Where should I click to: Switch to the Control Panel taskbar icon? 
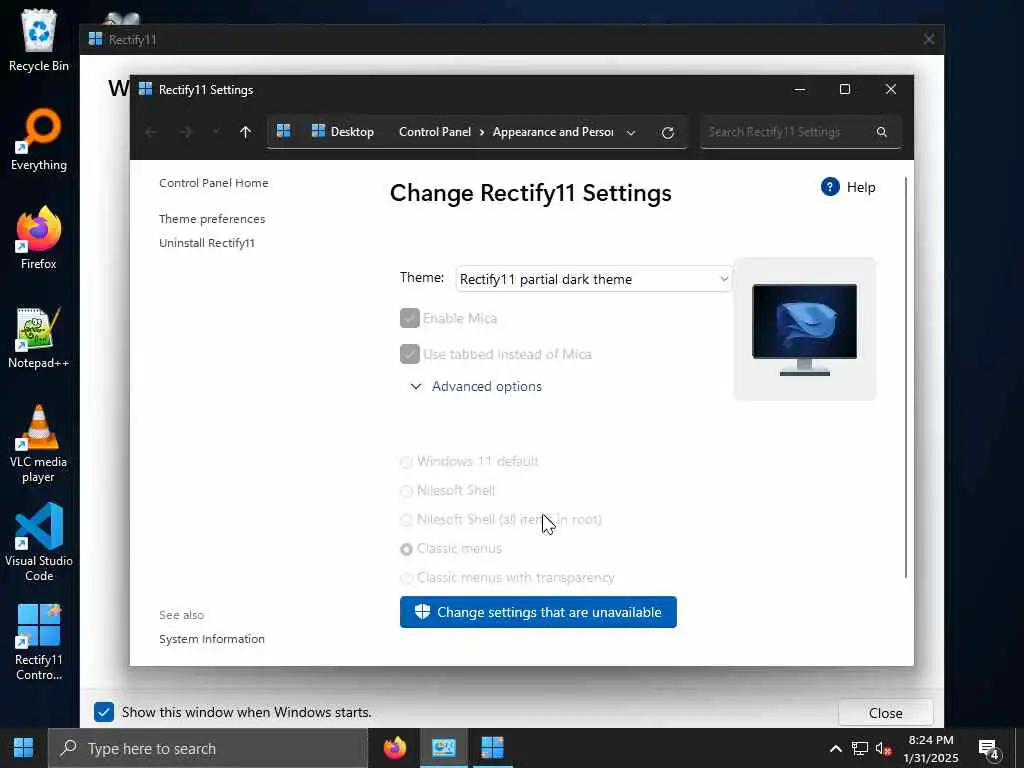point(443,748)
